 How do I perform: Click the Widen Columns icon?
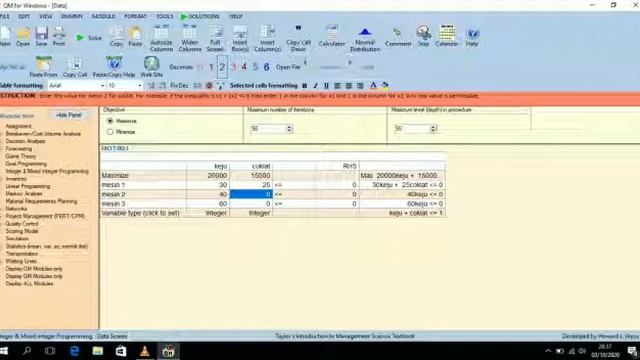(x=190, y=38)
